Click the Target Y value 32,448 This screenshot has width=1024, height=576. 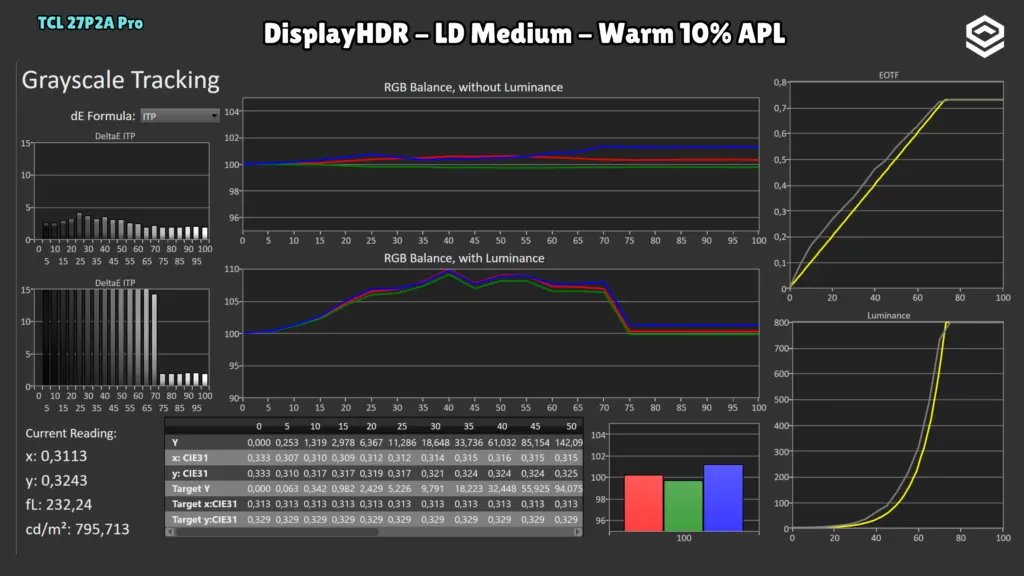(502, 488)
